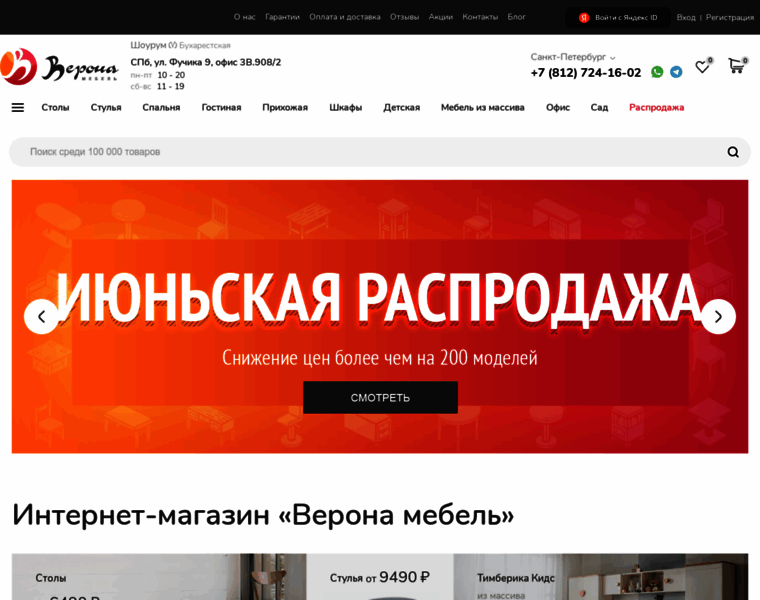
Task: Open the hamburger catalog menu
Action: pyautogui.click(x=18, y=108)
